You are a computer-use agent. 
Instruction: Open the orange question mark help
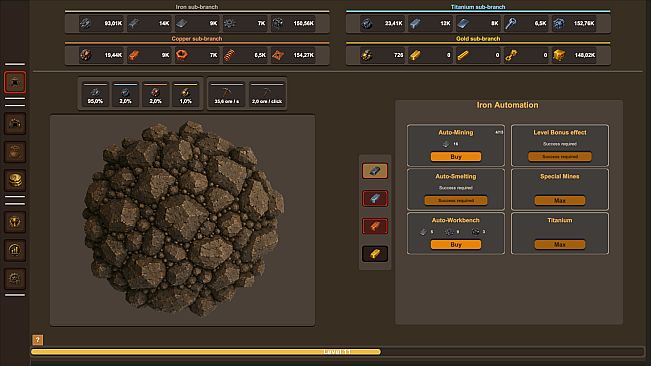click(37, 340)
